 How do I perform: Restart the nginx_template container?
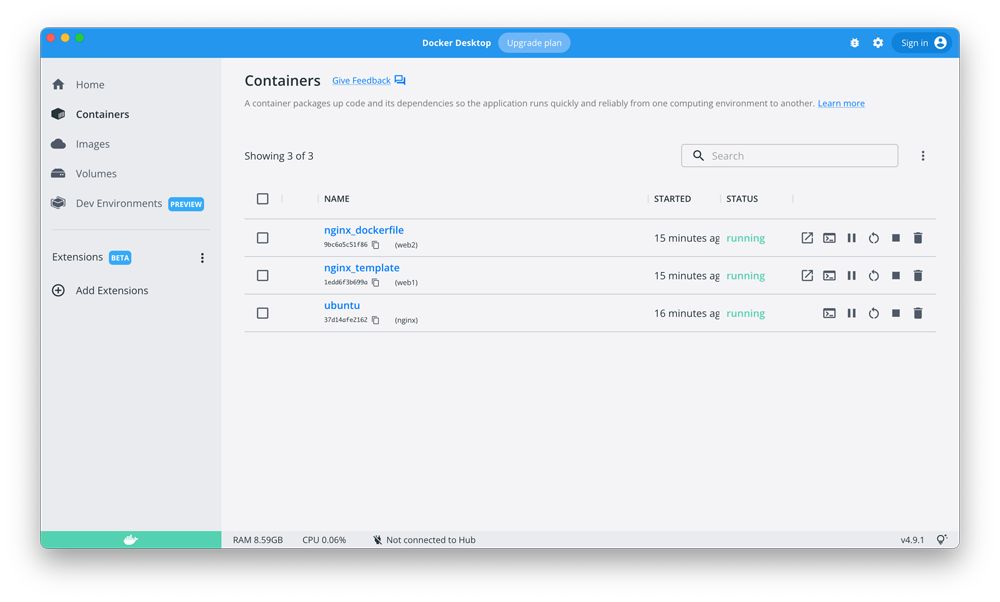point(874,275)
